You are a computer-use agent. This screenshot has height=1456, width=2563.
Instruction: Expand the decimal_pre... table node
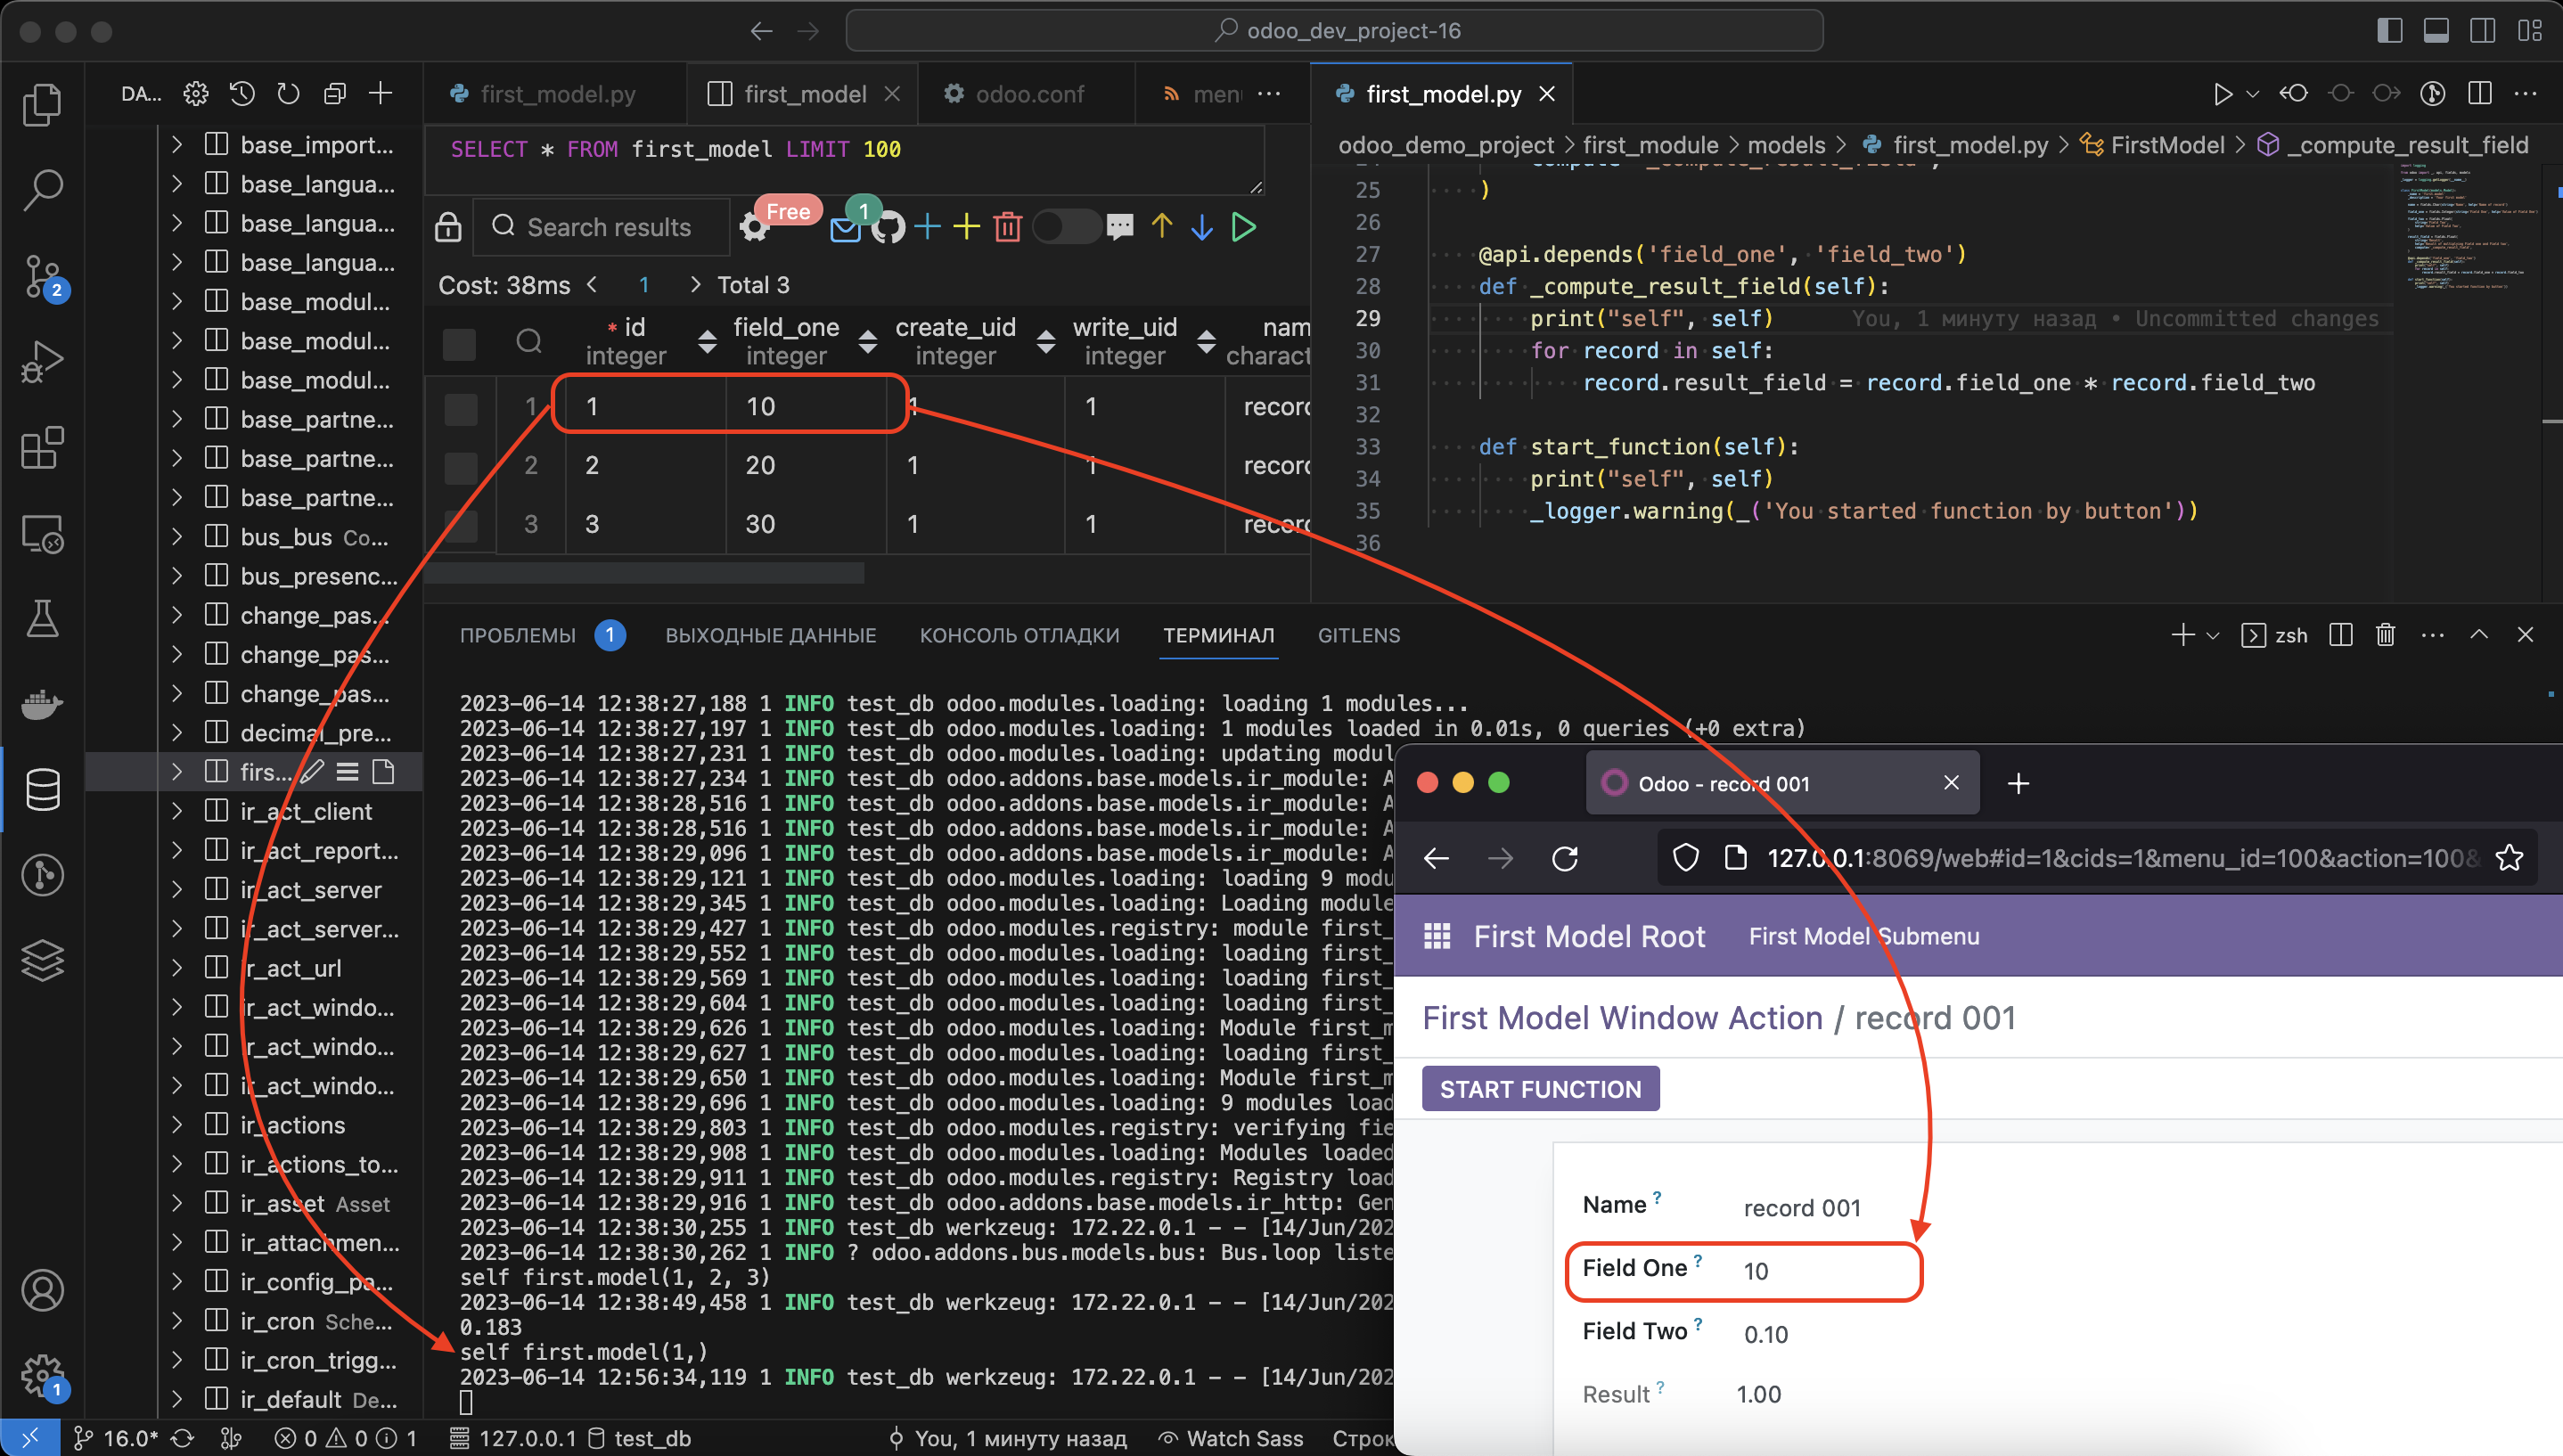(x=177, y=733)
